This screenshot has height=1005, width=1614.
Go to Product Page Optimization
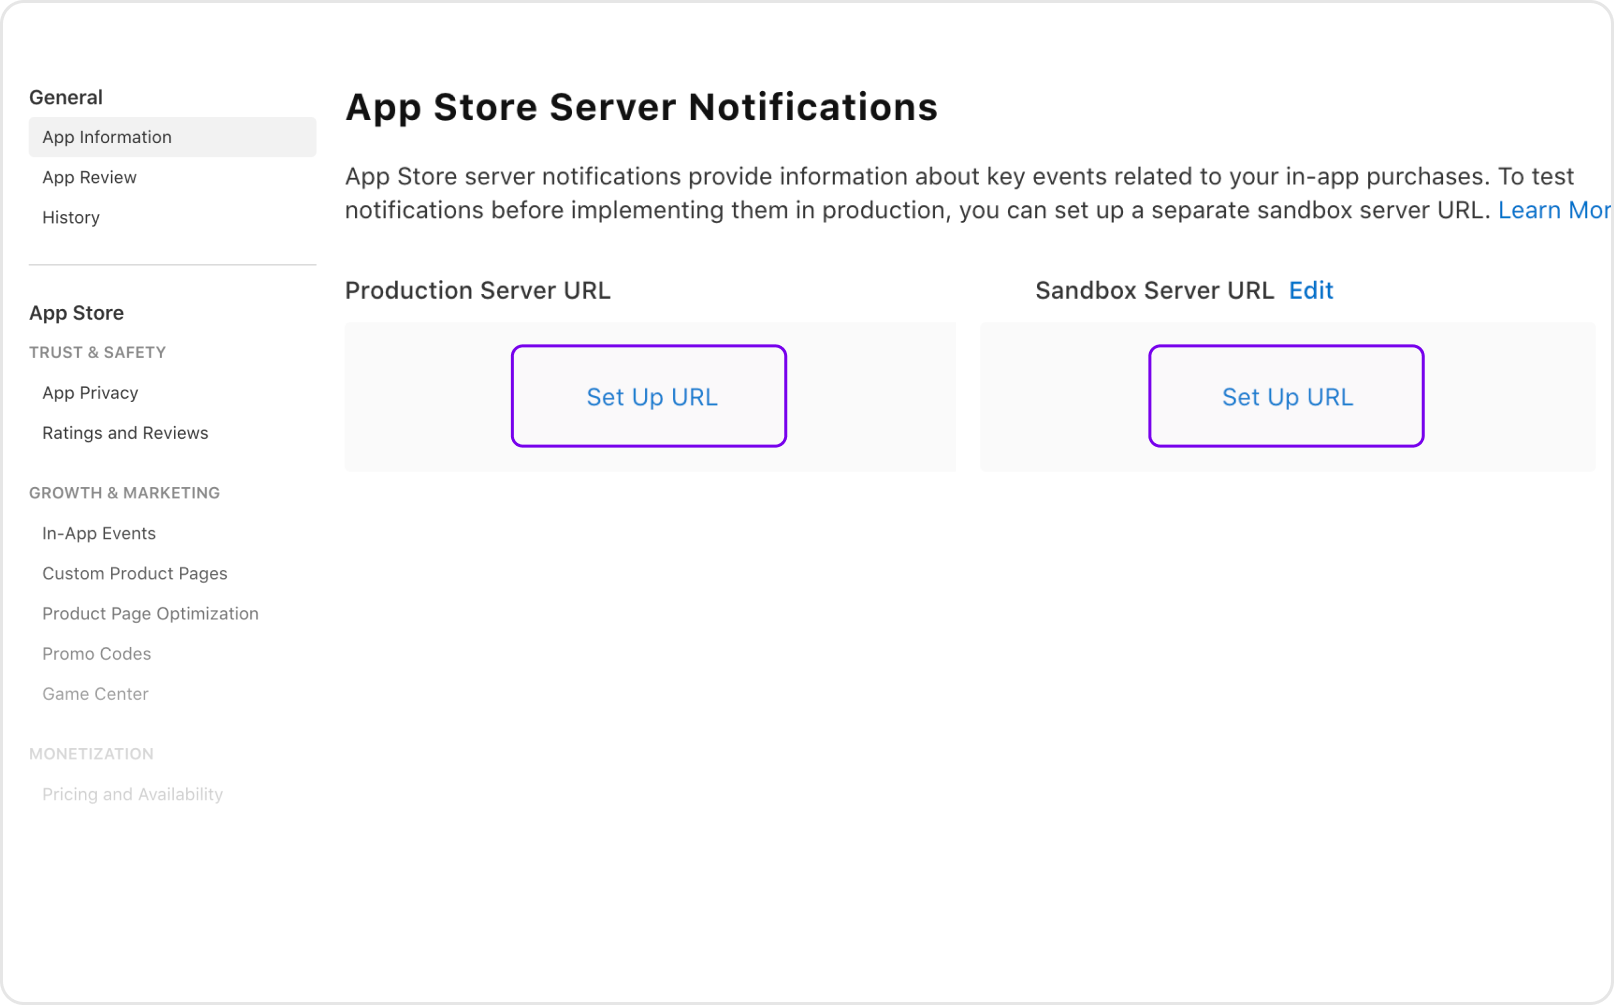tap(150, 613)
